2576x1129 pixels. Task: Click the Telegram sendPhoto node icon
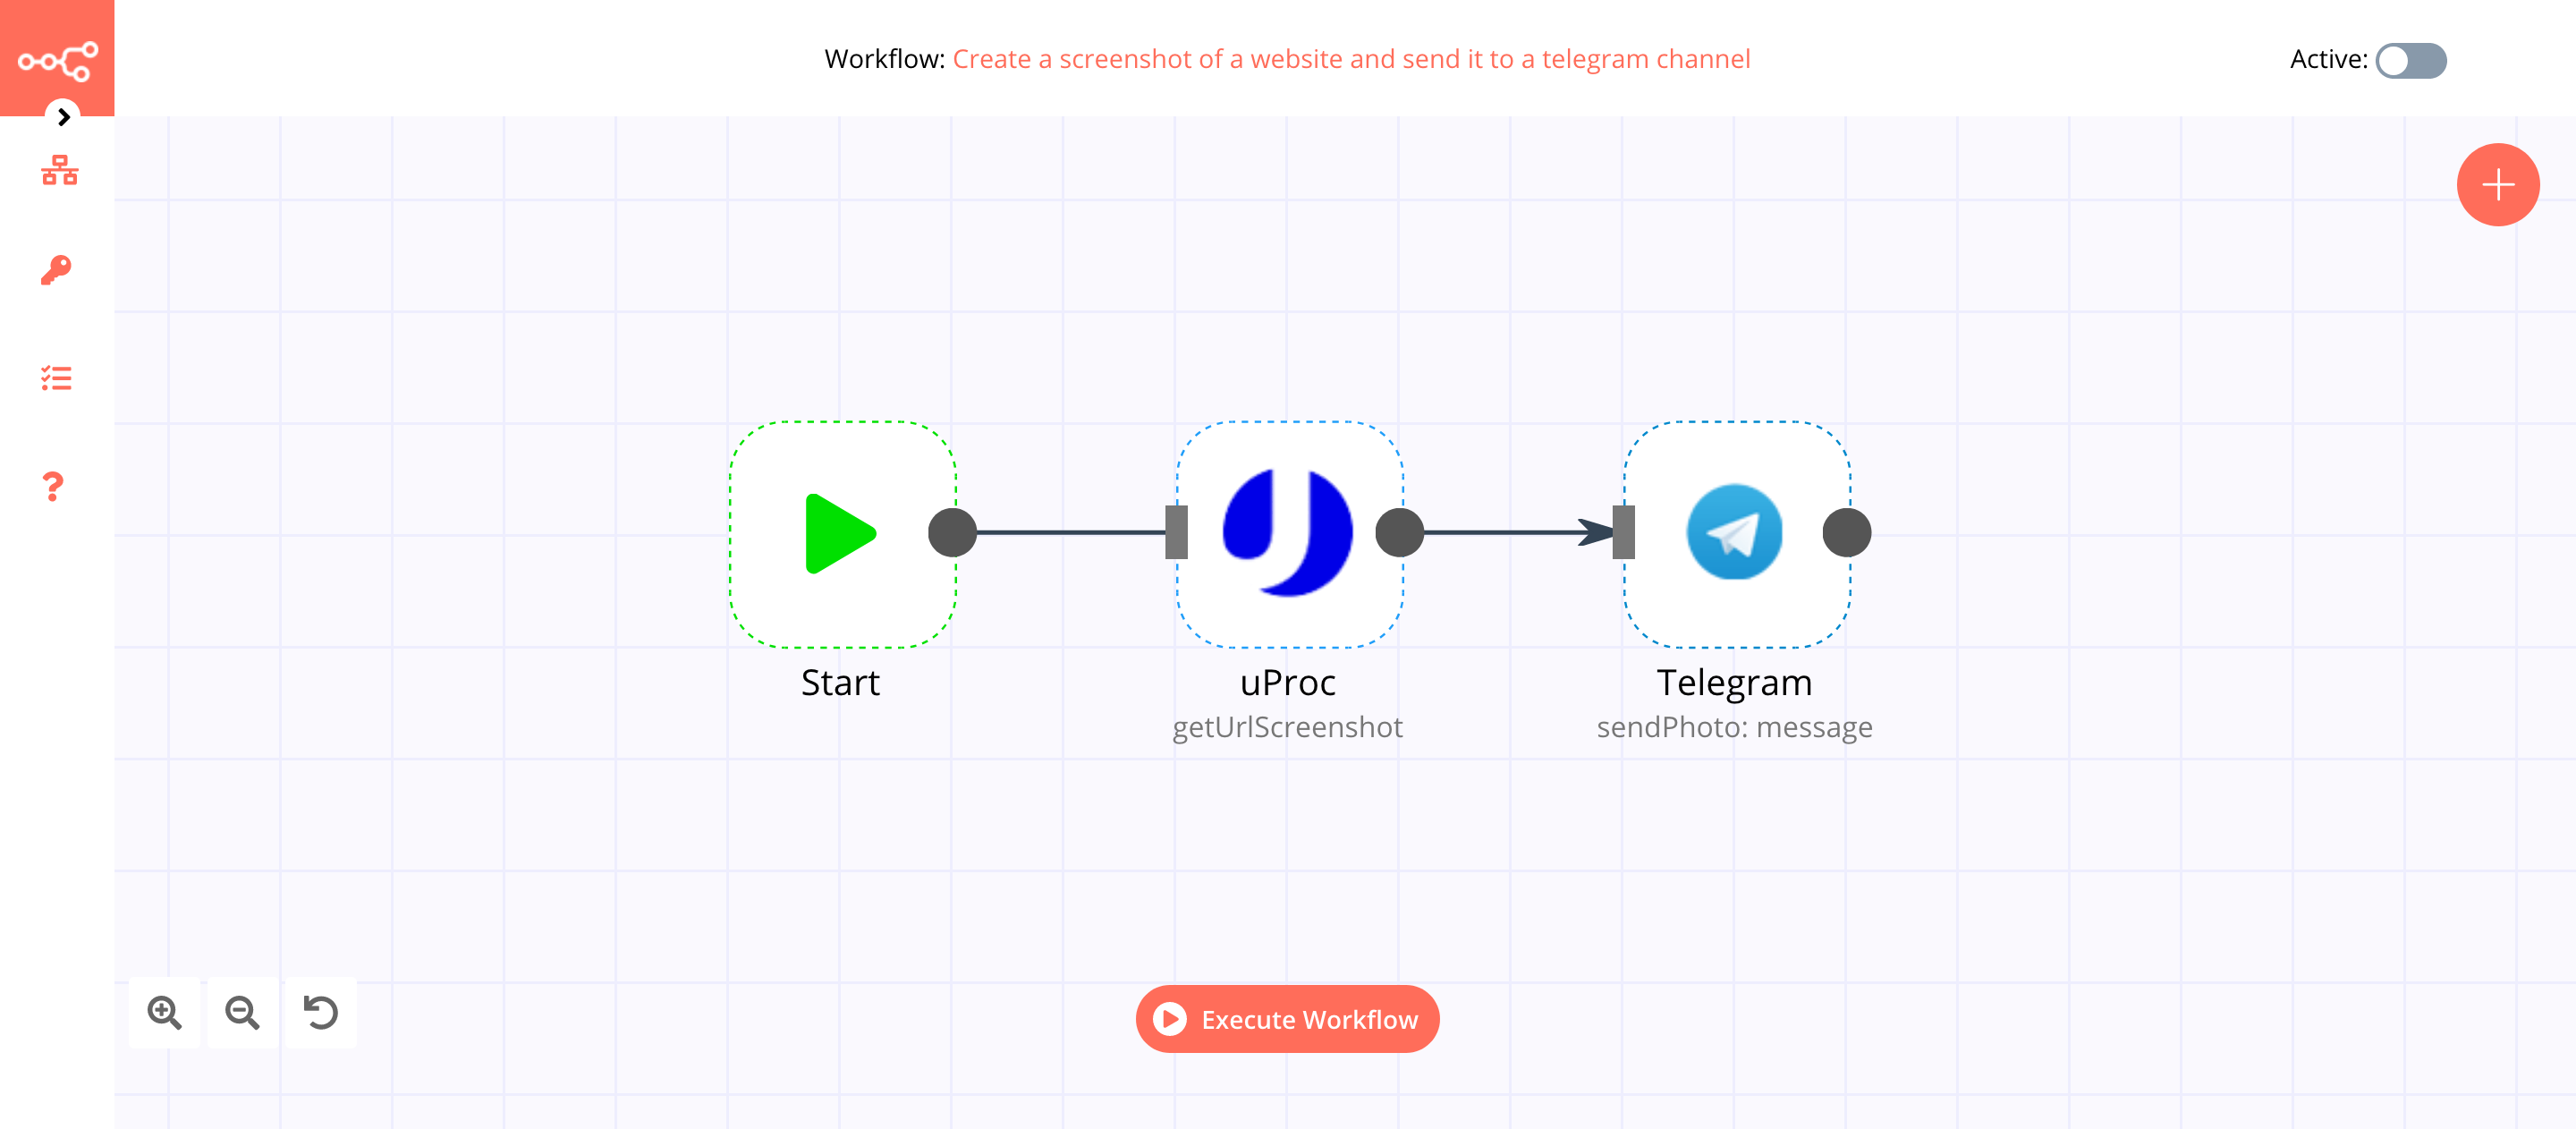[x=1733, y=532]
